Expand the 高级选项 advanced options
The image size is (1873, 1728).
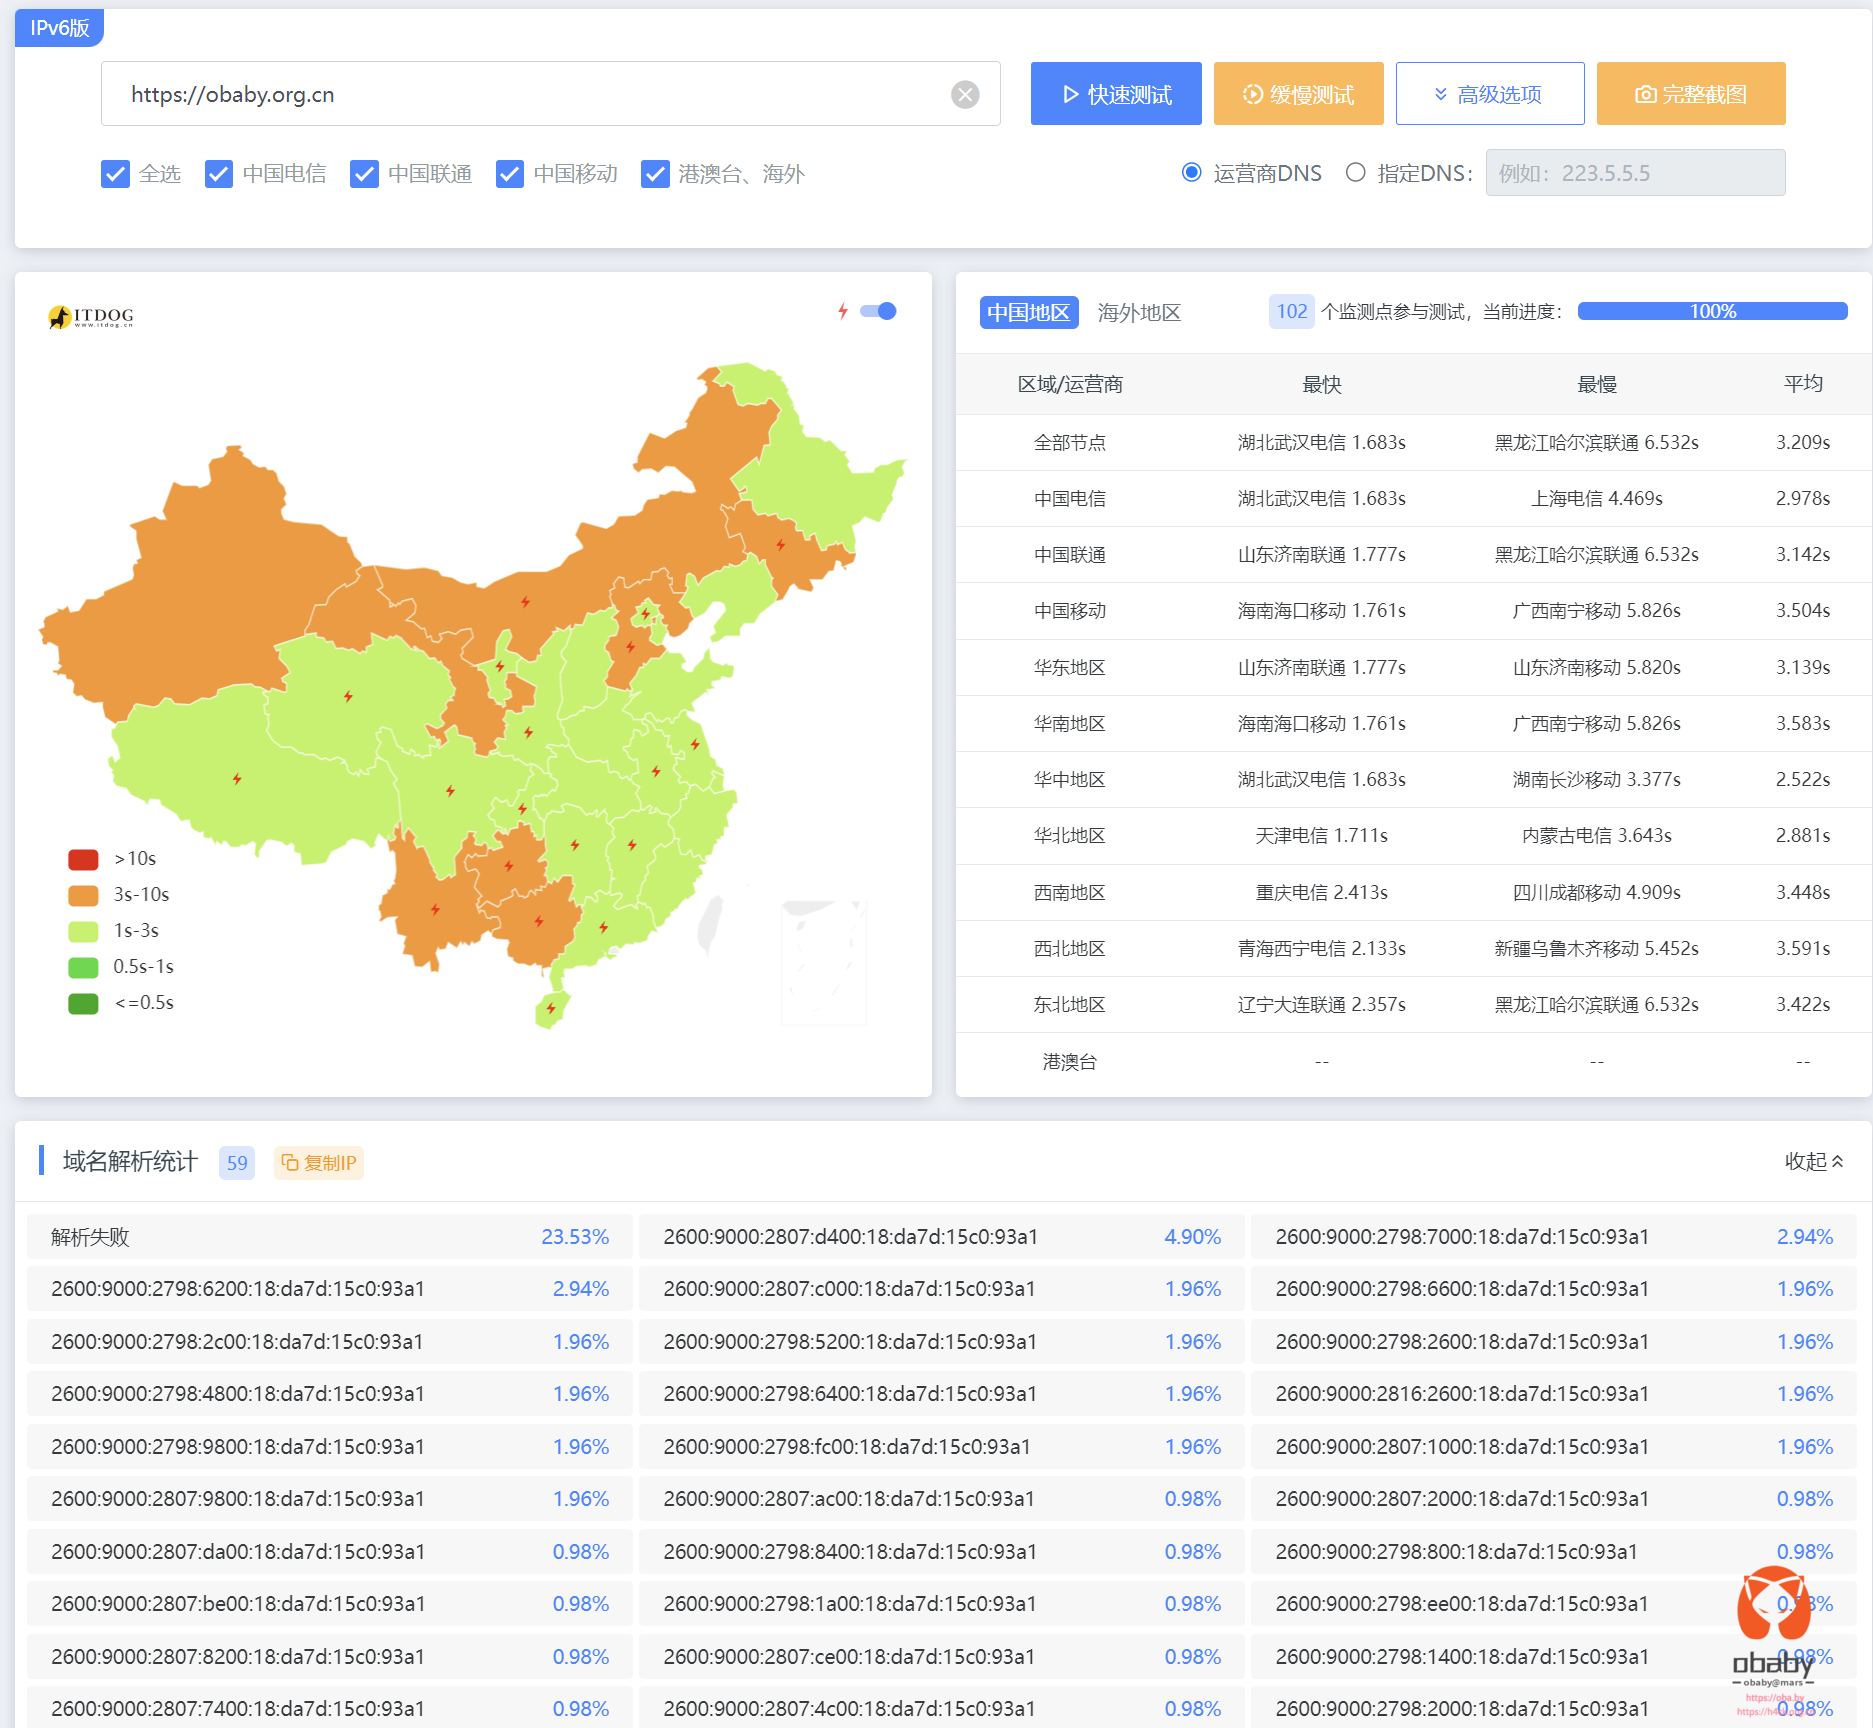tap(1489, 93)
